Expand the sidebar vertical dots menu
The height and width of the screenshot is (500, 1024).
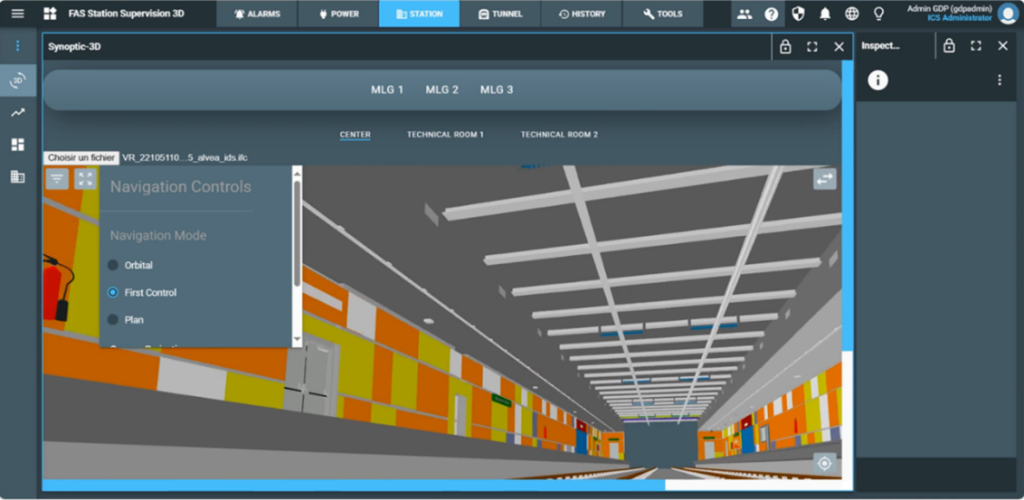(x=17, y=46)
